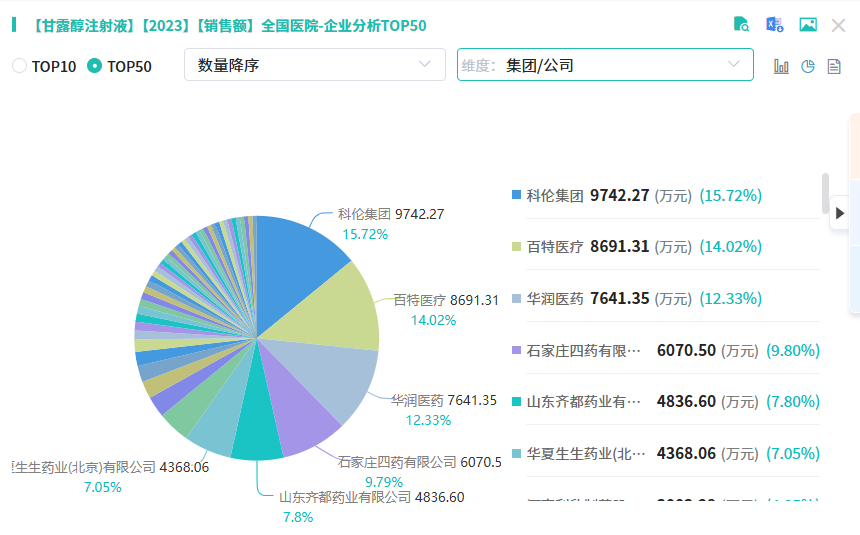The width and height of the screenshot is (860, 535).
Task: Click the document search icon in header
Action: click(741, 25)
